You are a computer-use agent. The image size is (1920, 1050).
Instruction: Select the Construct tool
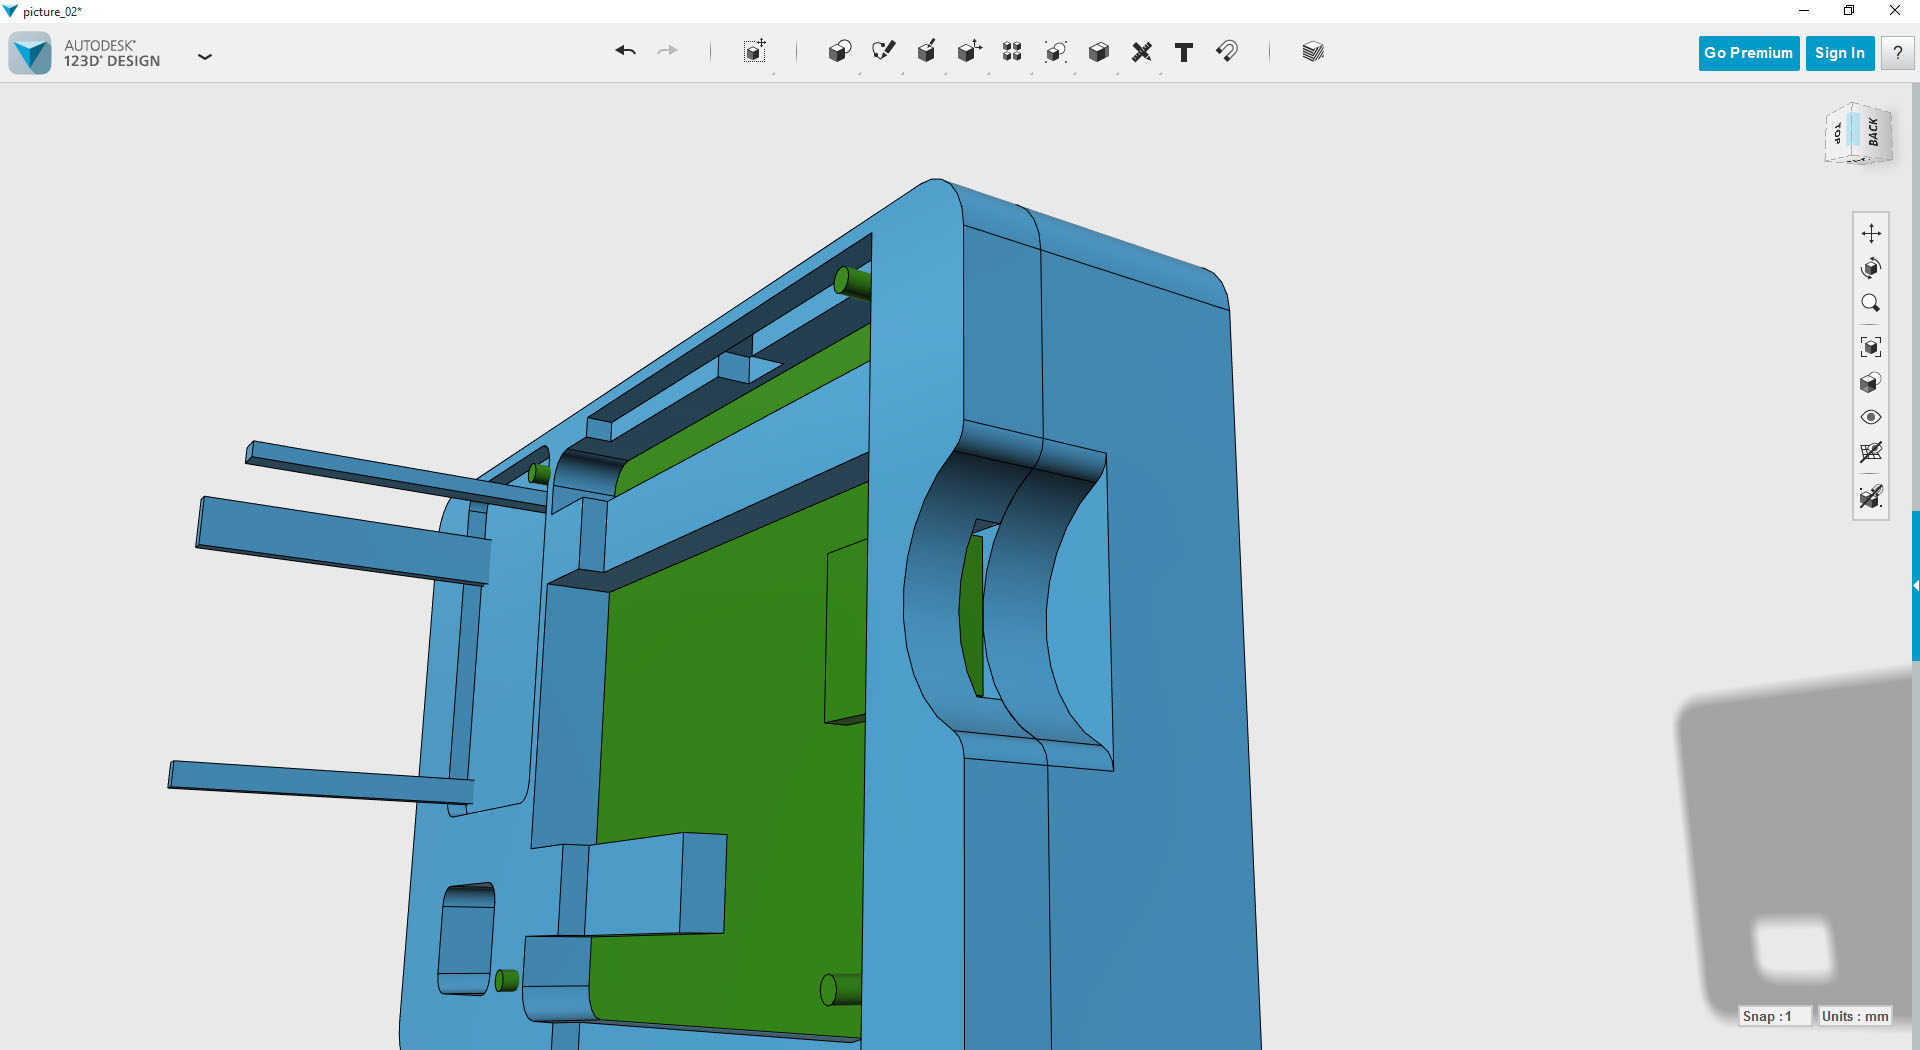tap(926, 51)
